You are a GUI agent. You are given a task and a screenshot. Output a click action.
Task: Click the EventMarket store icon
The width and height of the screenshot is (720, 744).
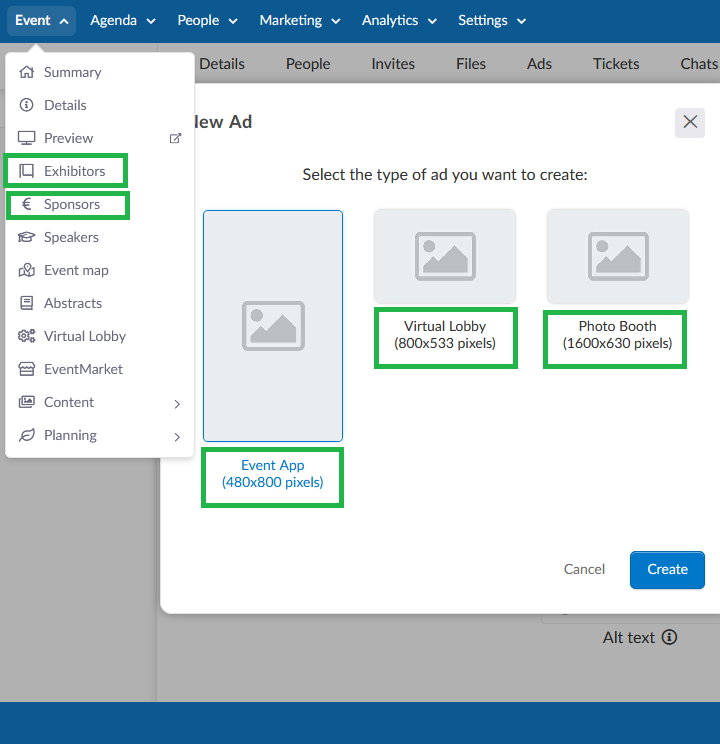tap(27, 369)
